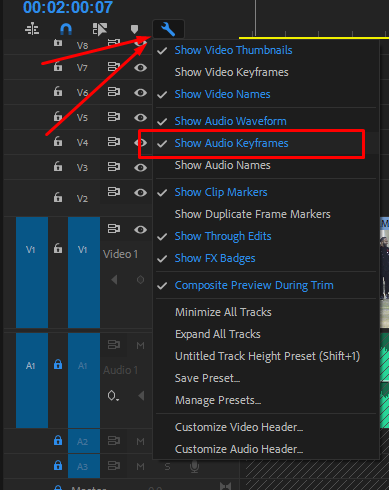Mute the Audio 1 track
The height and width of the screenshot is (490, 389).
point(140,345)
